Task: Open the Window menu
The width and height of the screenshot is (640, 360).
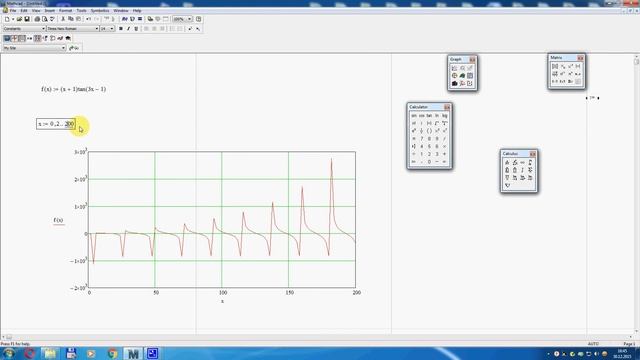Action: (x=121, y=11)
